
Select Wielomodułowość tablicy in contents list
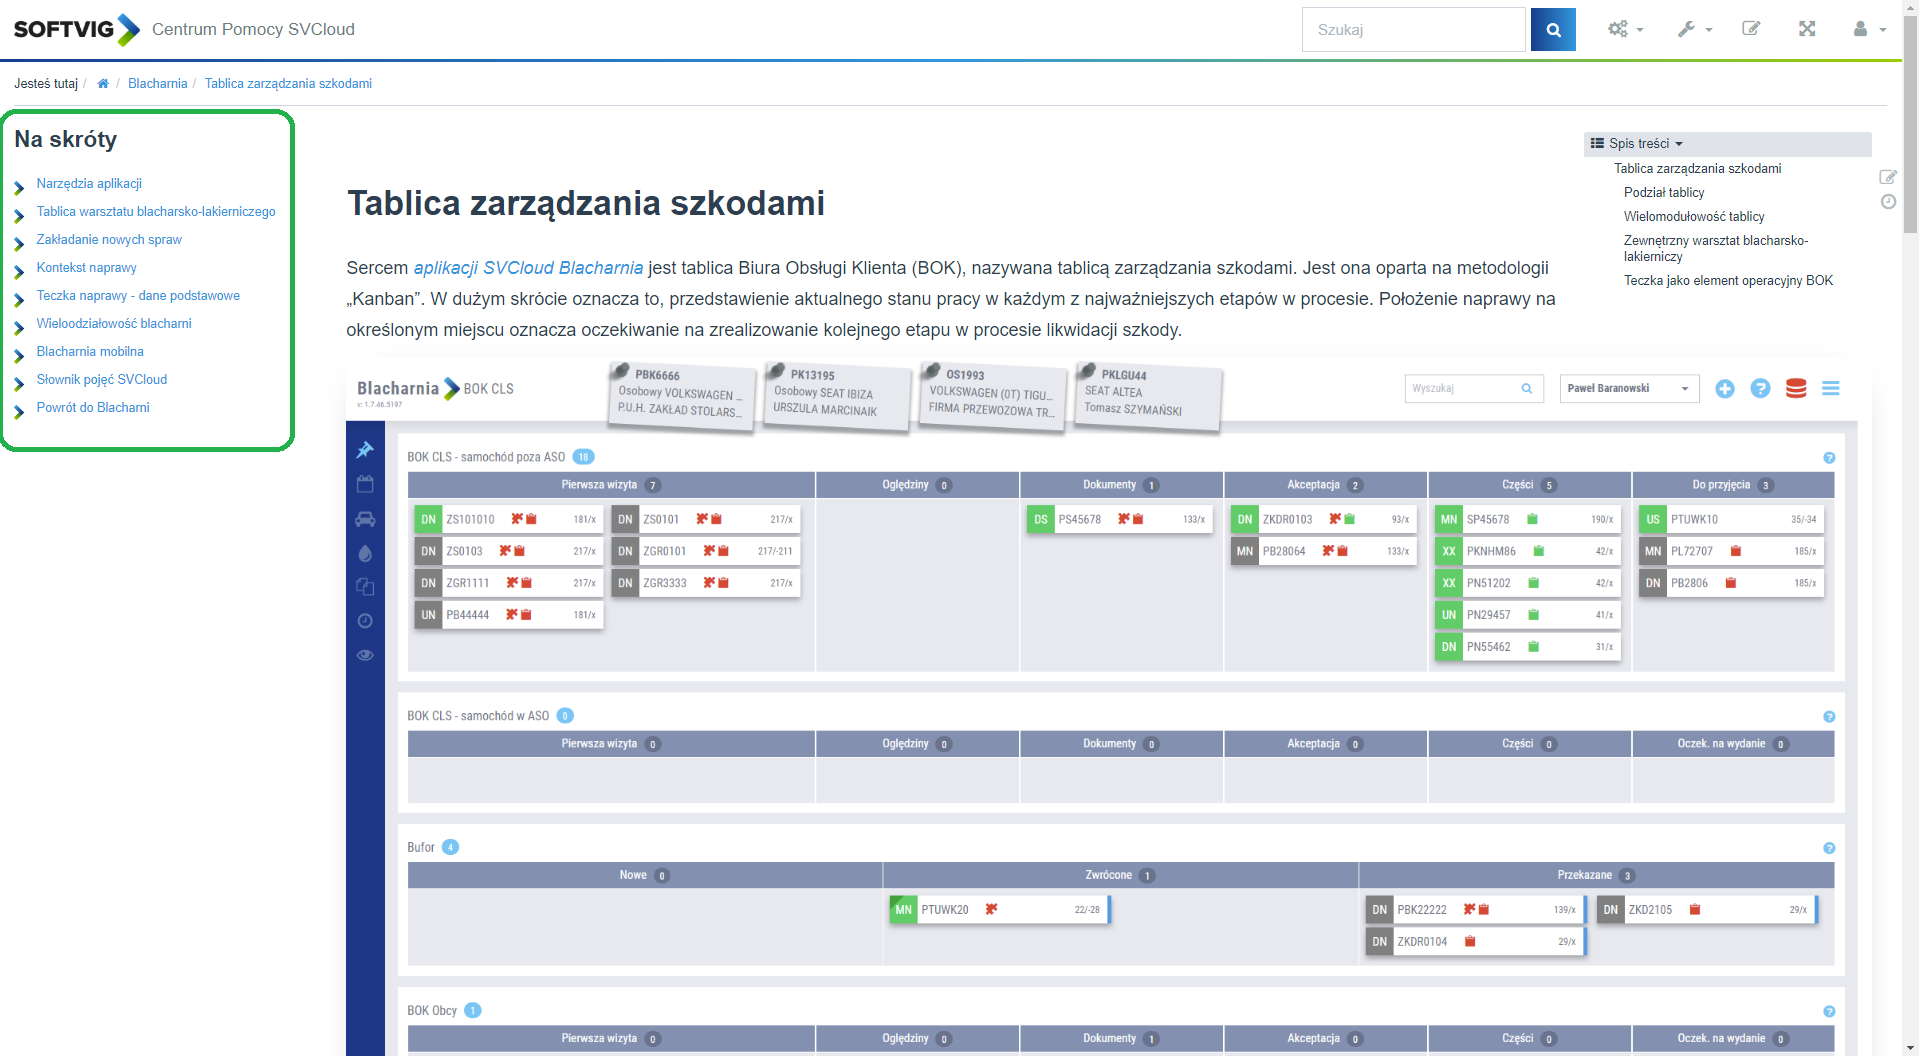[1693, 217]
